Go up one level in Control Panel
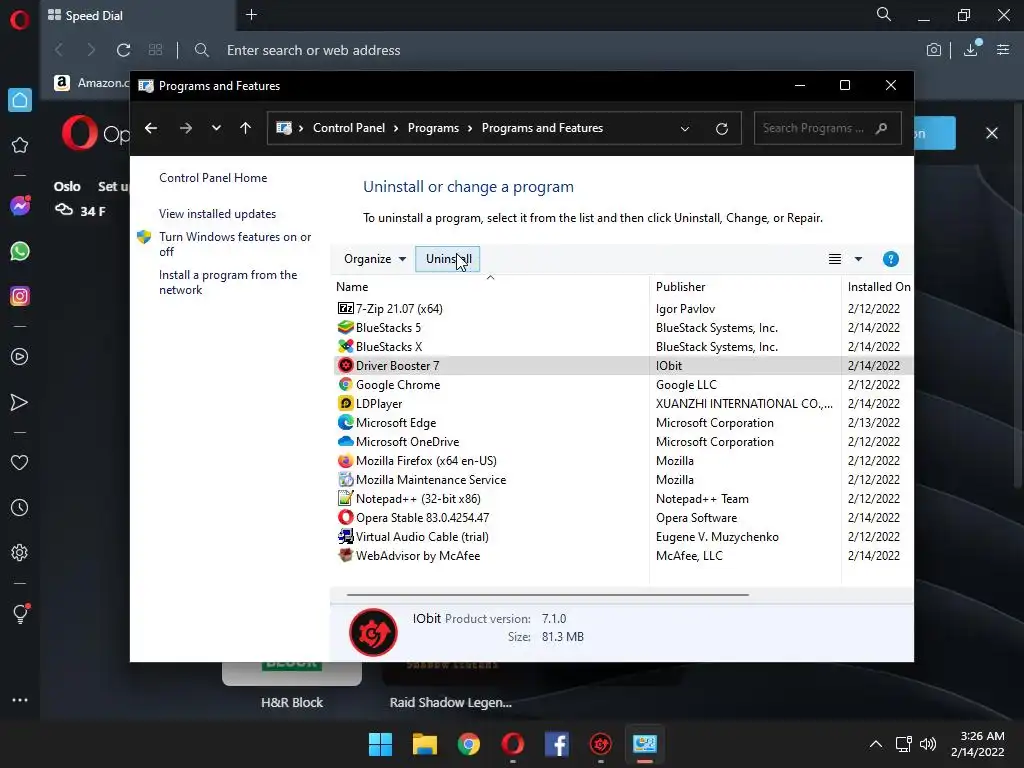The image size is (1024, 768). click(246, 128)
